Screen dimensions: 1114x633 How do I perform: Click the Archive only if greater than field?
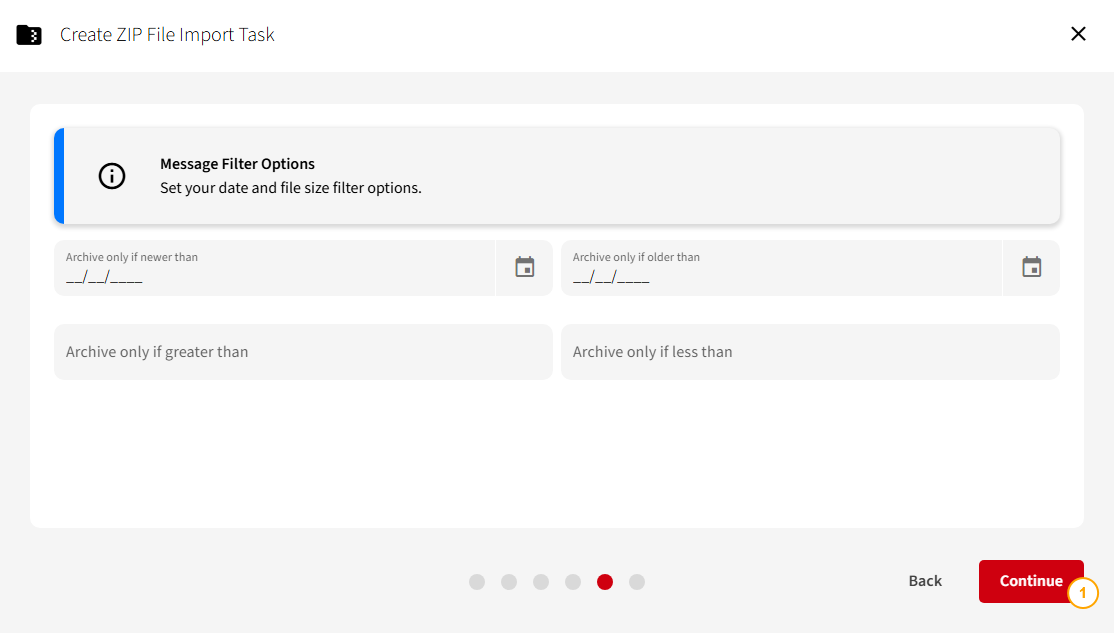303,352
